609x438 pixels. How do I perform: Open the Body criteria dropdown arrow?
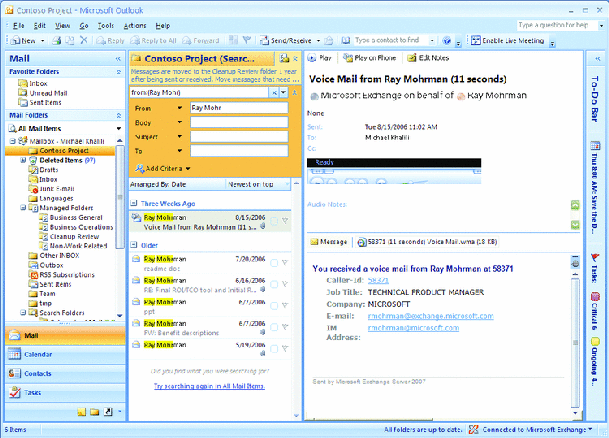[180, 122]
